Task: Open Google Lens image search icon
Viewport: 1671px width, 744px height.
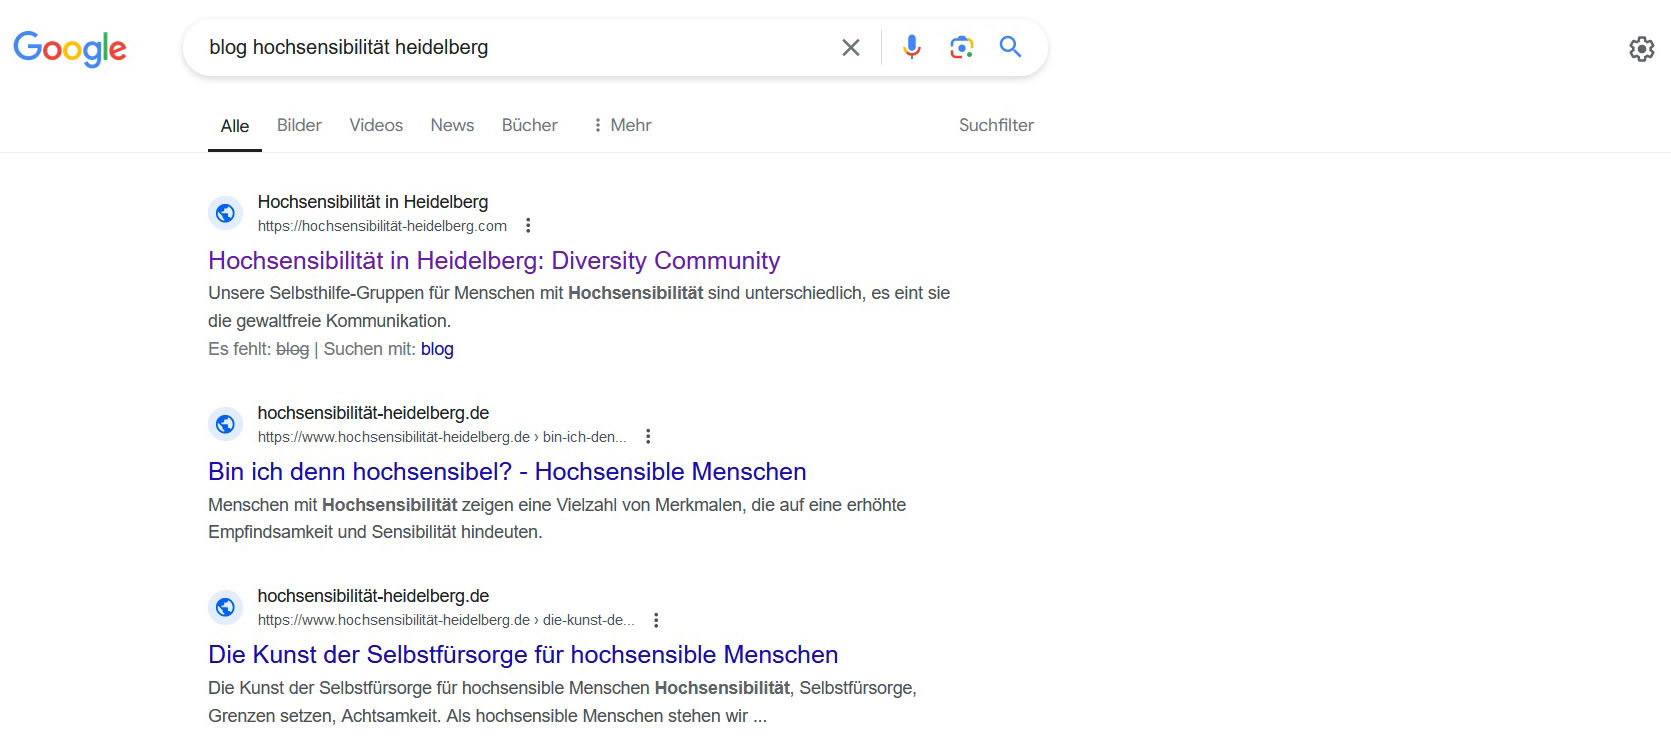Action: tap(961, 47)
